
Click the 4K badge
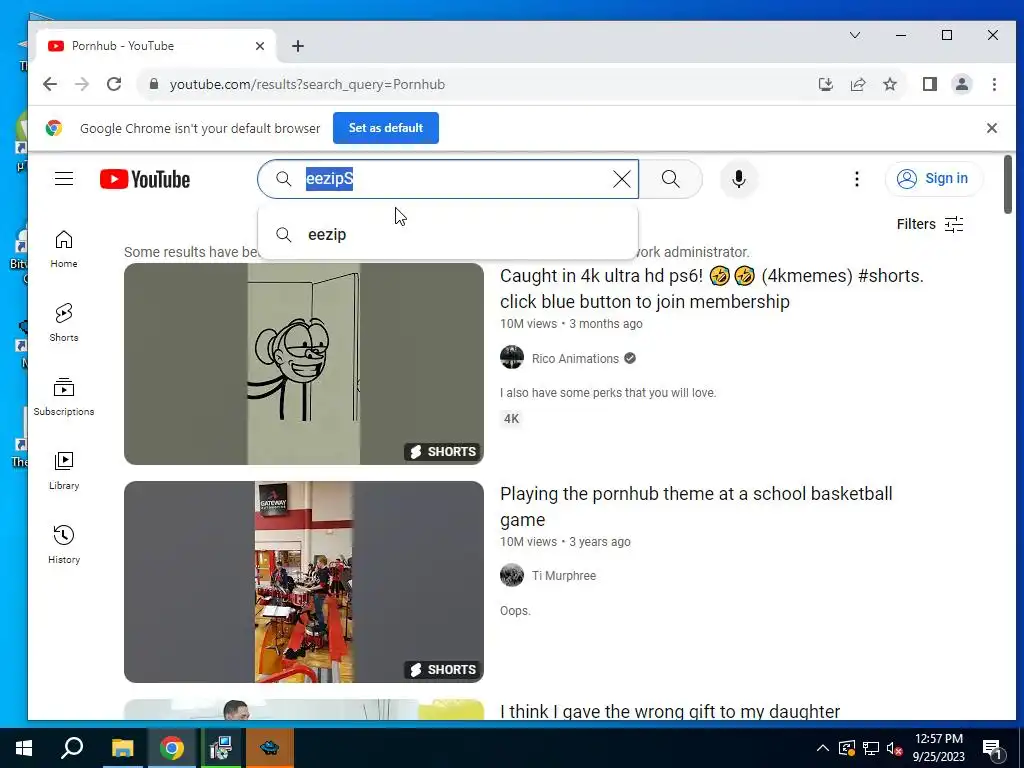[x=511, y=419]
